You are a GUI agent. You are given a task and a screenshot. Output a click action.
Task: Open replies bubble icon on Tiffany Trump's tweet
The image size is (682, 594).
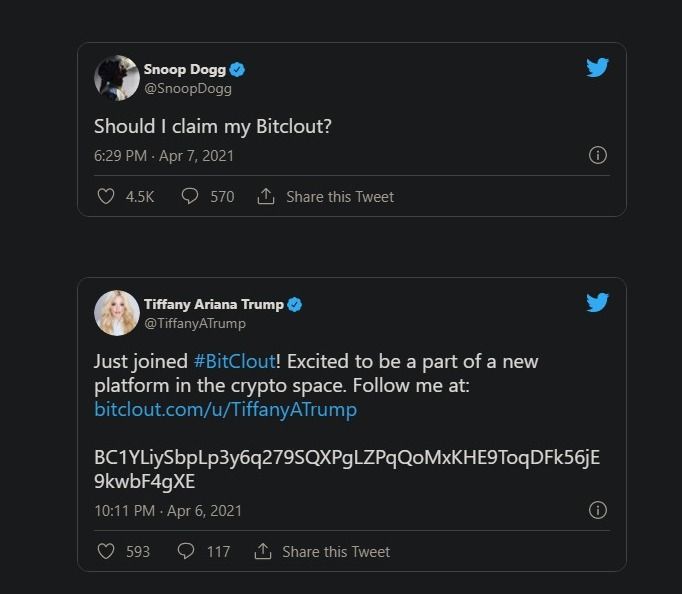coord(186,551)
